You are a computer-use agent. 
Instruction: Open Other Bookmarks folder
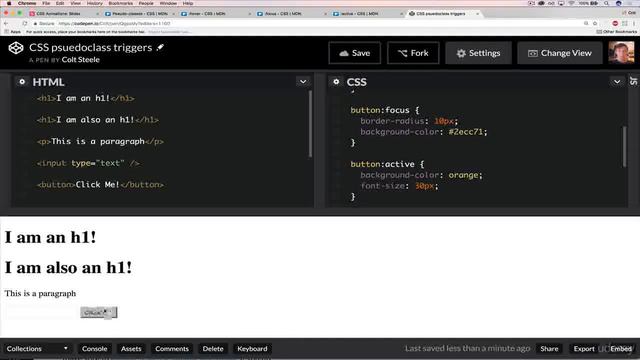click(616, 31)
